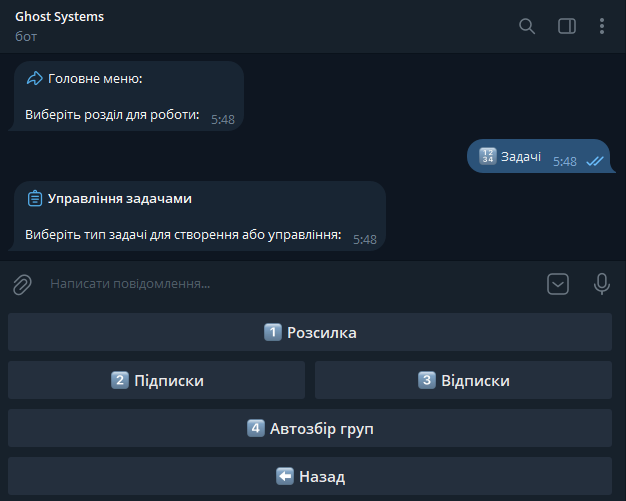The image size is (626, 501).
Task: Open the Ghost Systems chat profile title
Action: click(x=60, y=17)
